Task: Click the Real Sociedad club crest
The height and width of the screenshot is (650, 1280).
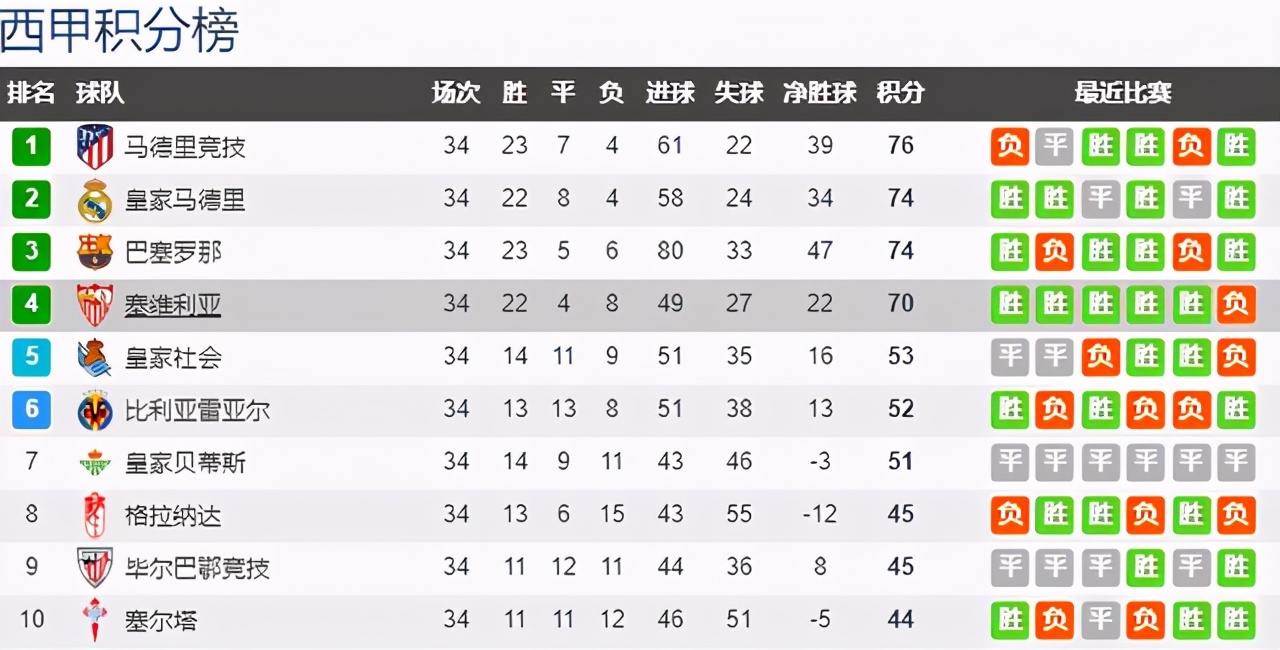Action: click(x=95, y=357)
